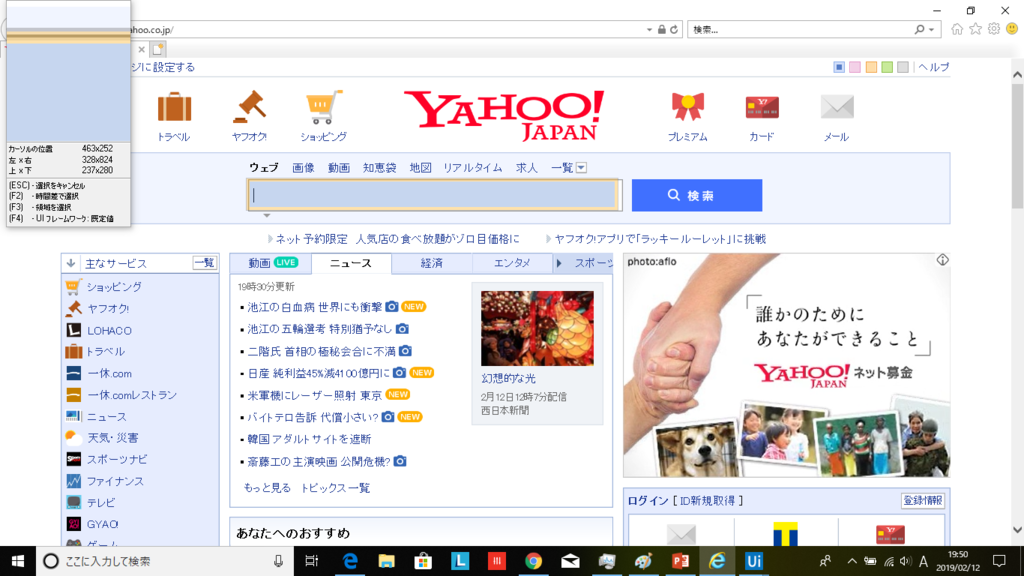The width and height of the screenshot is (1024, 576).
Task: Open the LOHACO sidebar icon
Action: (x=74, y=330)
